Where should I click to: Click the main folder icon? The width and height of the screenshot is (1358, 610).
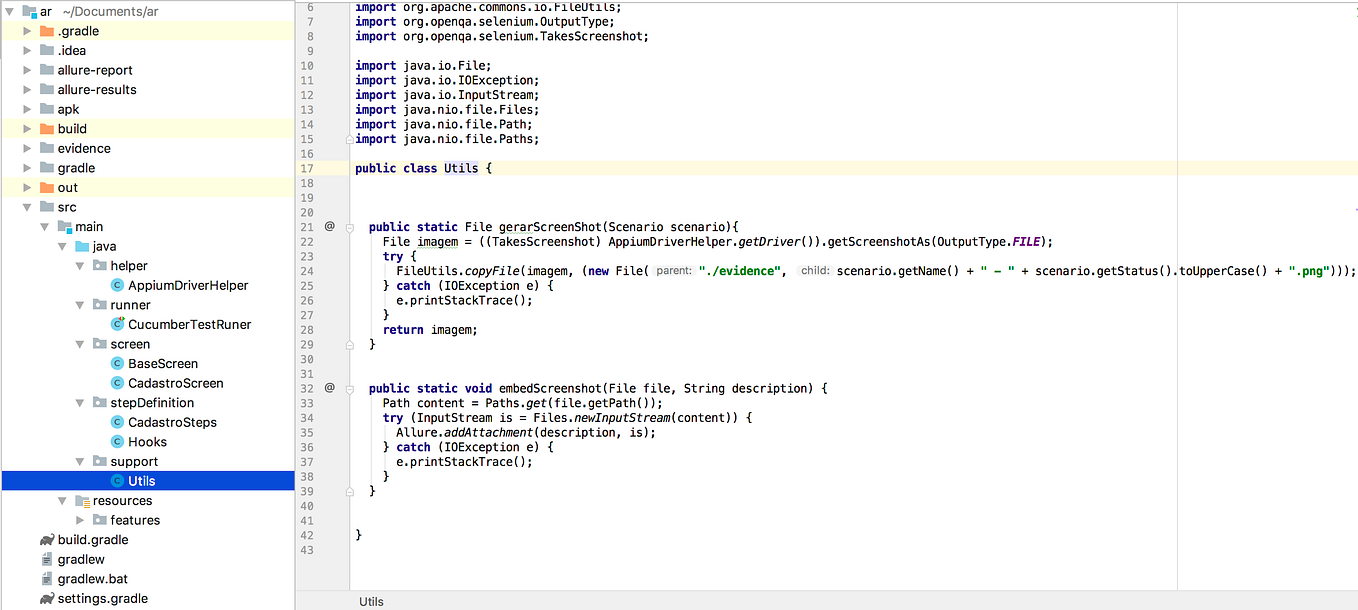(x=65, y=227)
